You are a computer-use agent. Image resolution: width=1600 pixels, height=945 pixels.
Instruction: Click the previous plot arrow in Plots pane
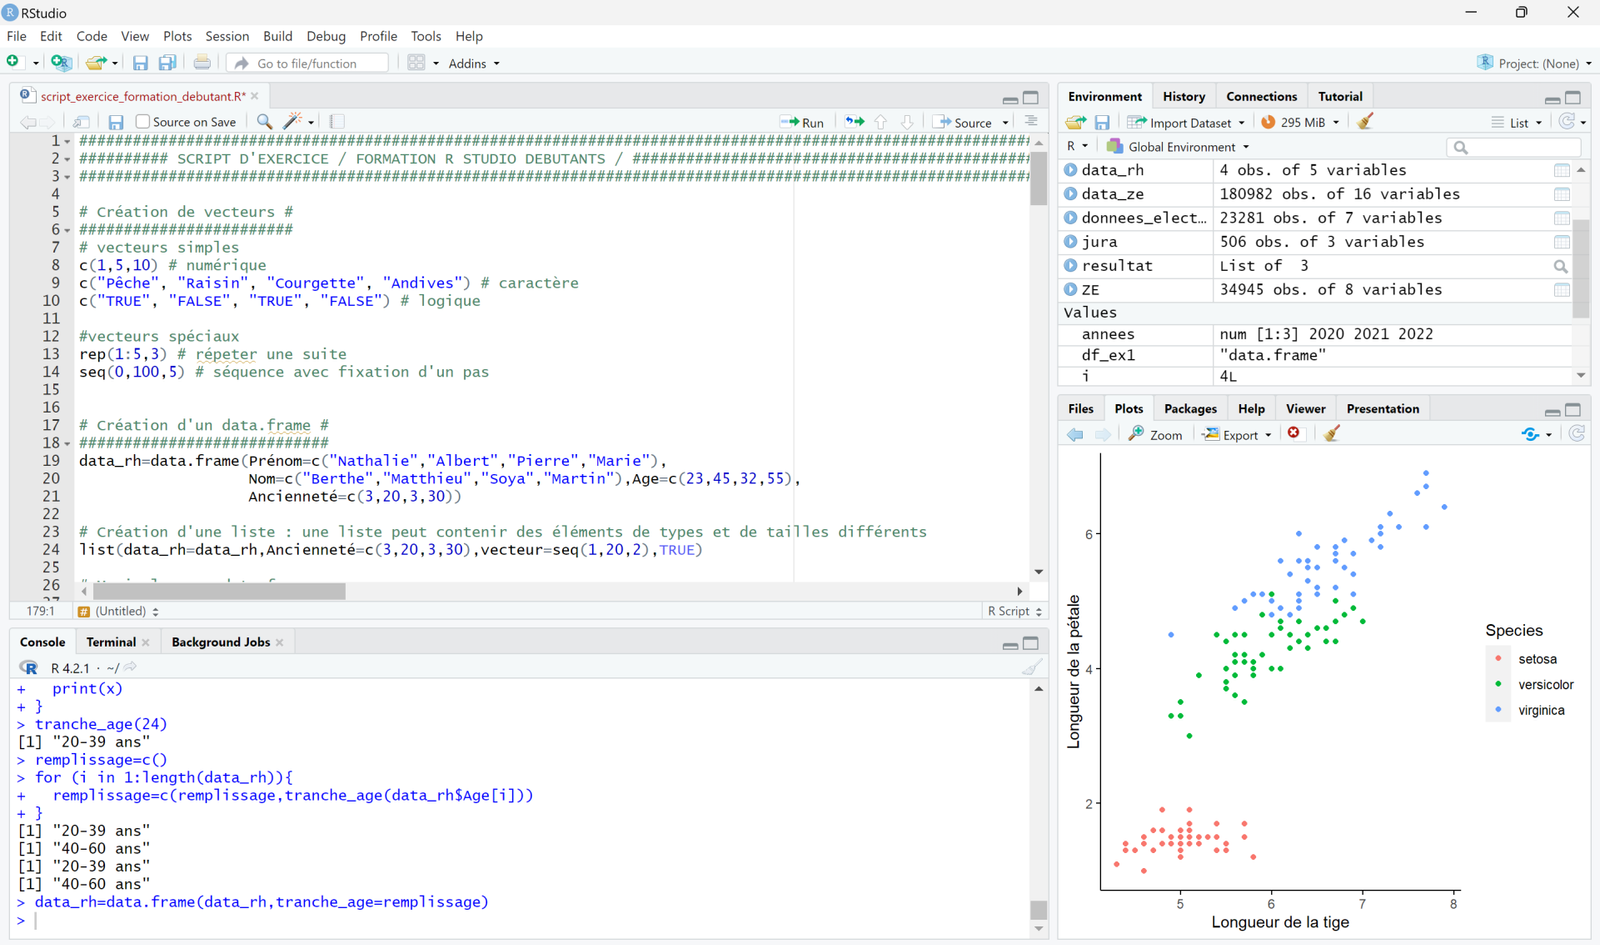1075,434
